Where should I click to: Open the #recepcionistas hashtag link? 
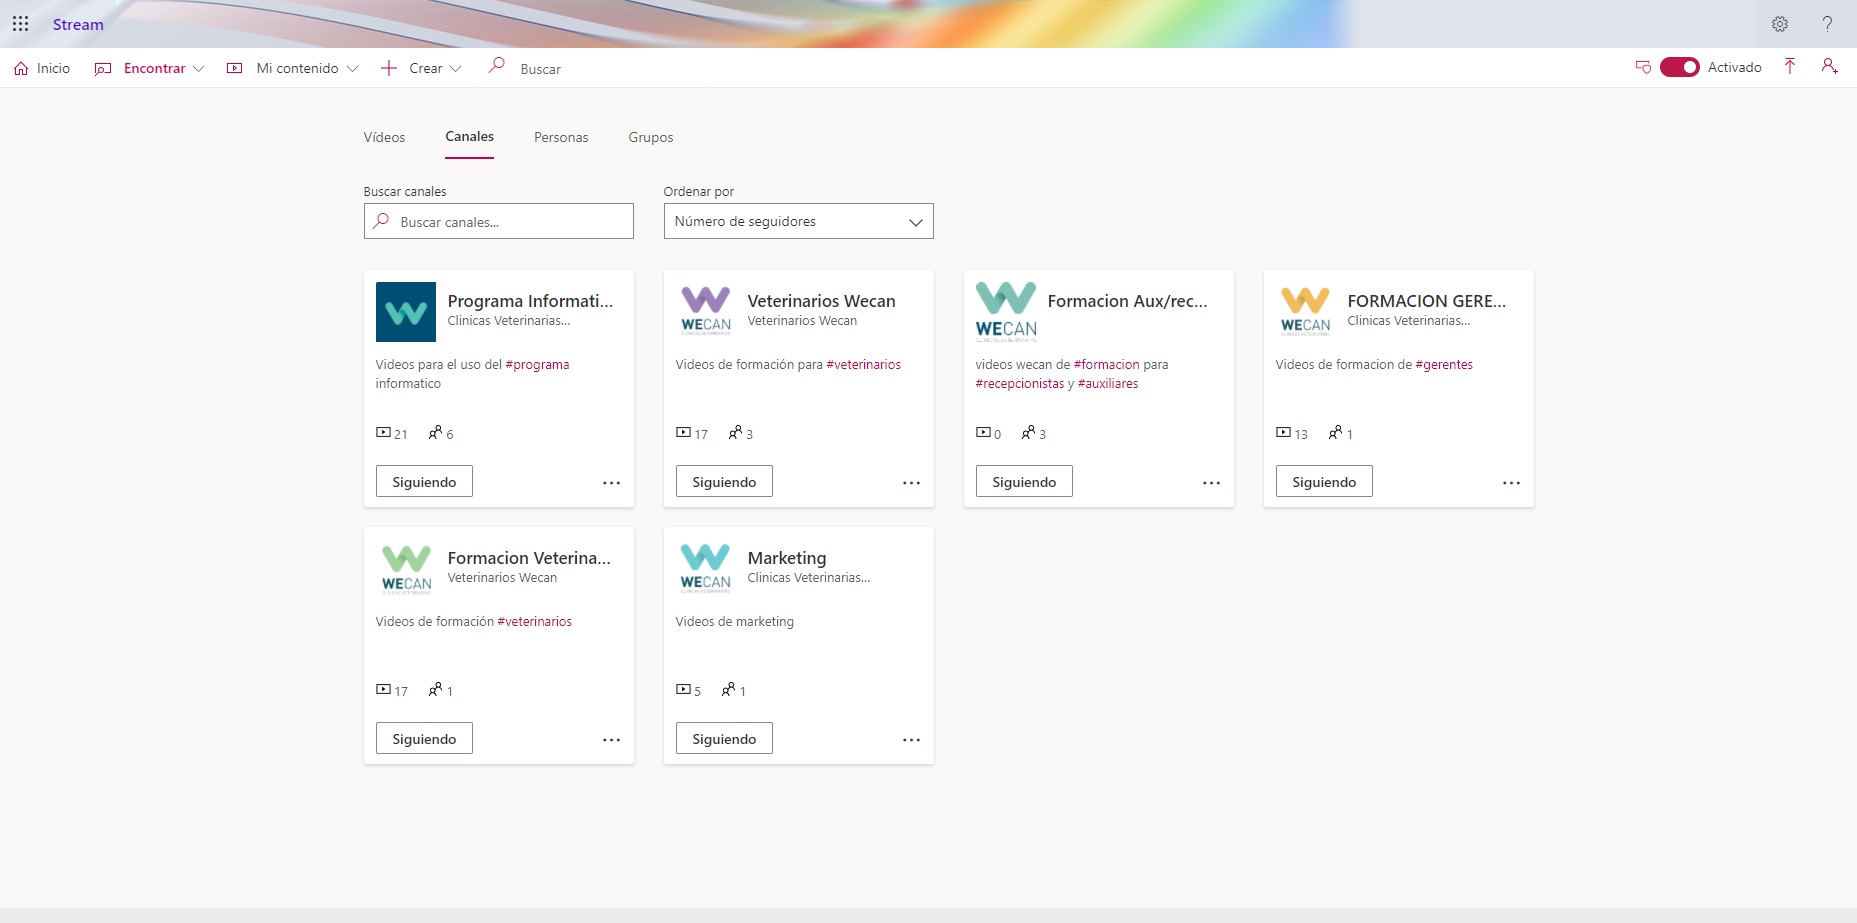point(1020,384)
